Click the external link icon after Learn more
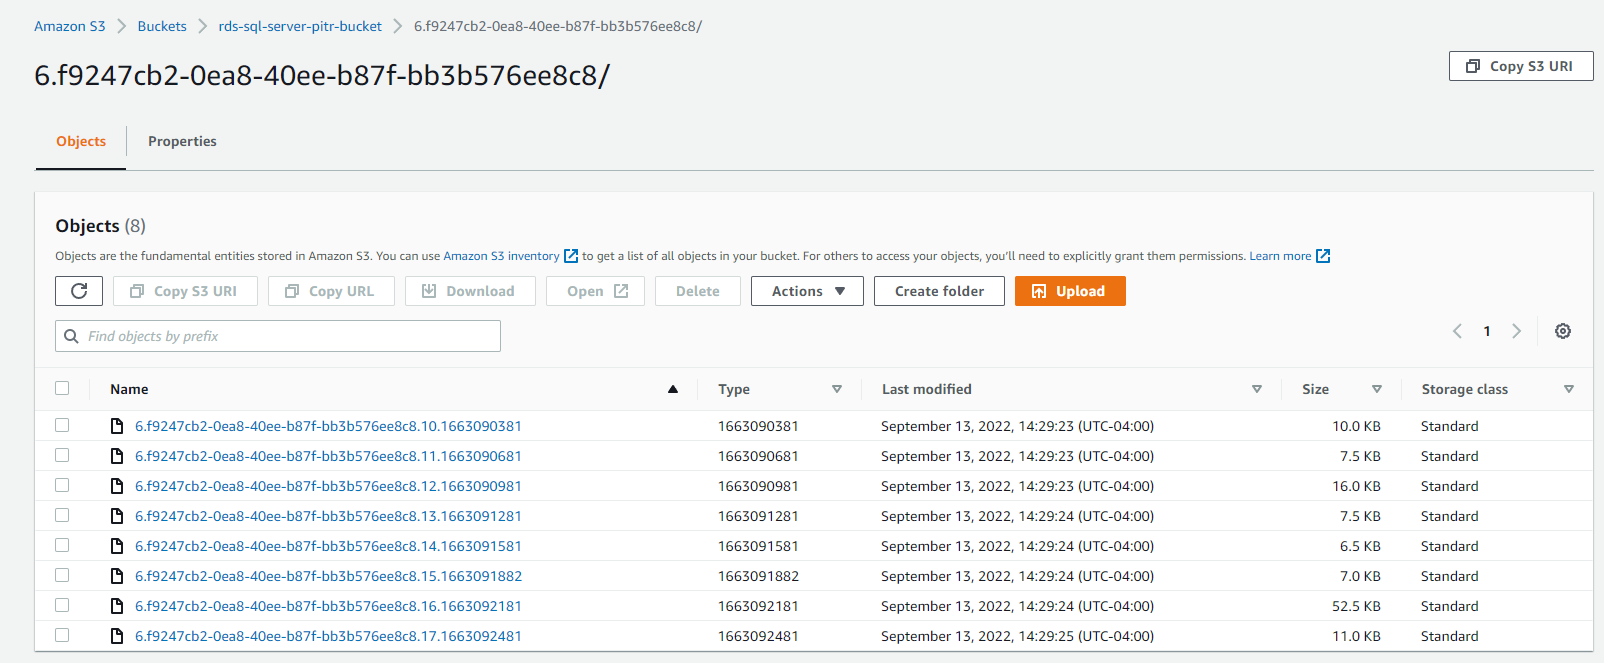Image resolution: width=1604 pixels, height=663 pixels. pyautogui.click(x=1323, y=256)
